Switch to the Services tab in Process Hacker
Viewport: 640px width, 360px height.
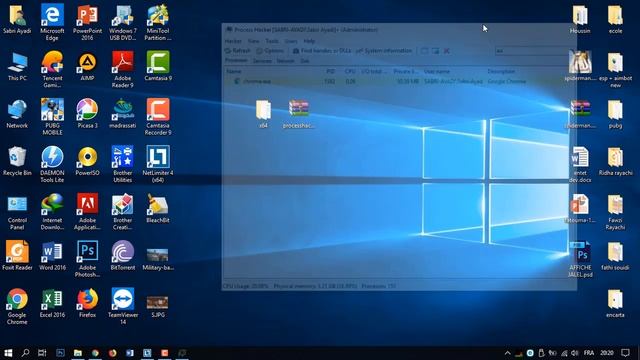click(262, 61)
